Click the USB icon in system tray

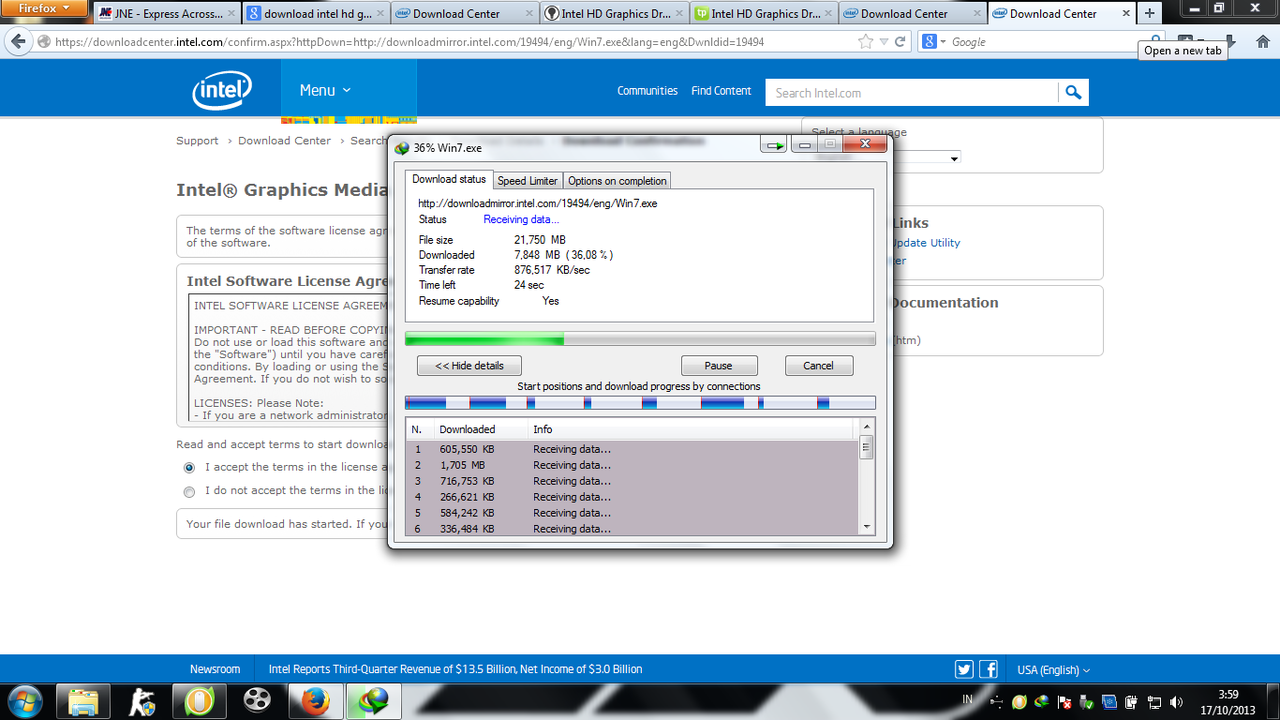tap(996, 702)
